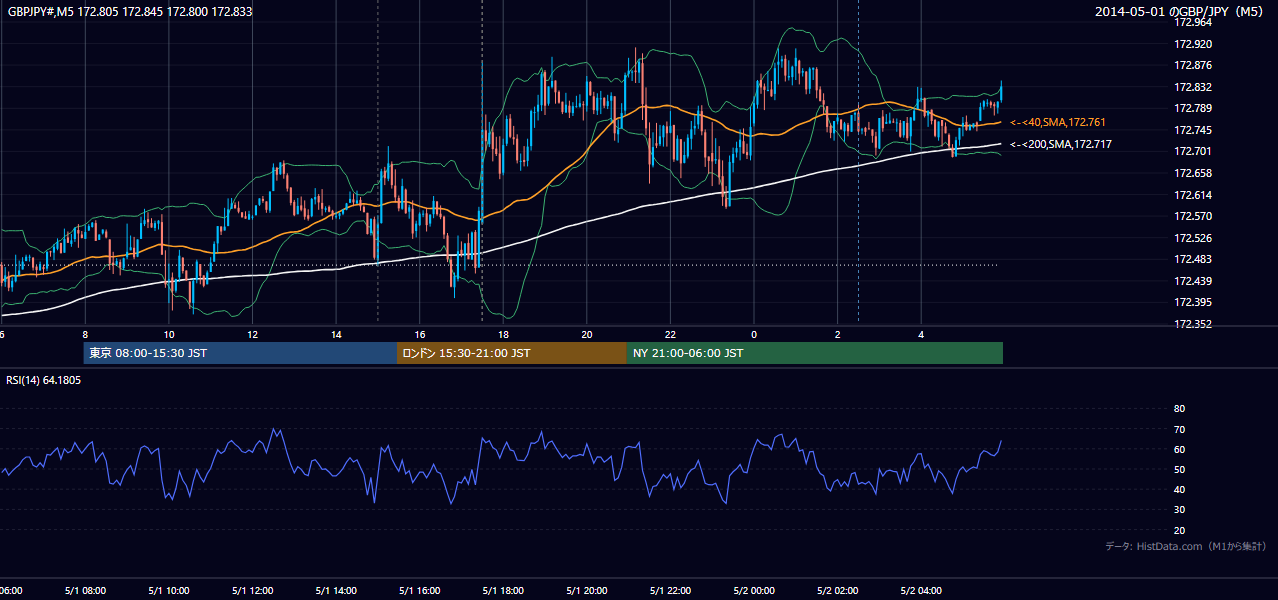Click RSI scale value 50
Screen dimensions: 1278x600
tap(1179, 469)
